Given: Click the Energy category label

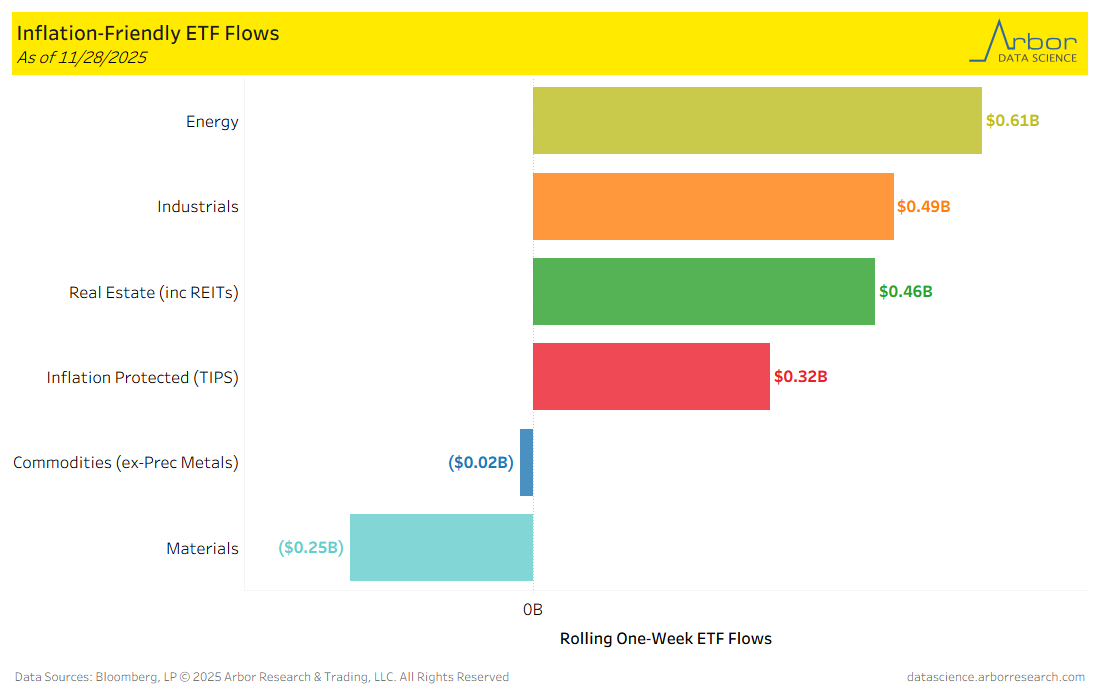Looking at the screenshot, I should (212, 122).
